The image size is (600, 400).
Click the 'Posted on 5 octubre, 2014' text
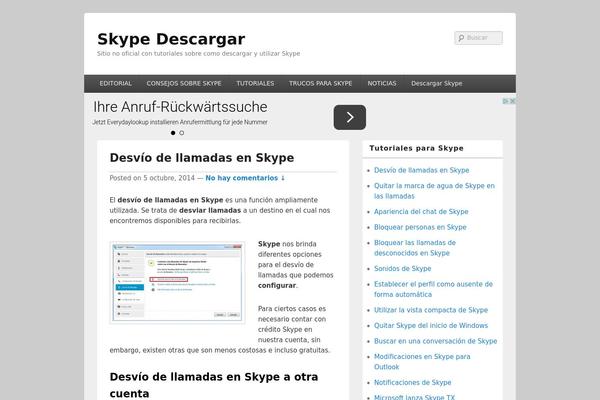152,178
